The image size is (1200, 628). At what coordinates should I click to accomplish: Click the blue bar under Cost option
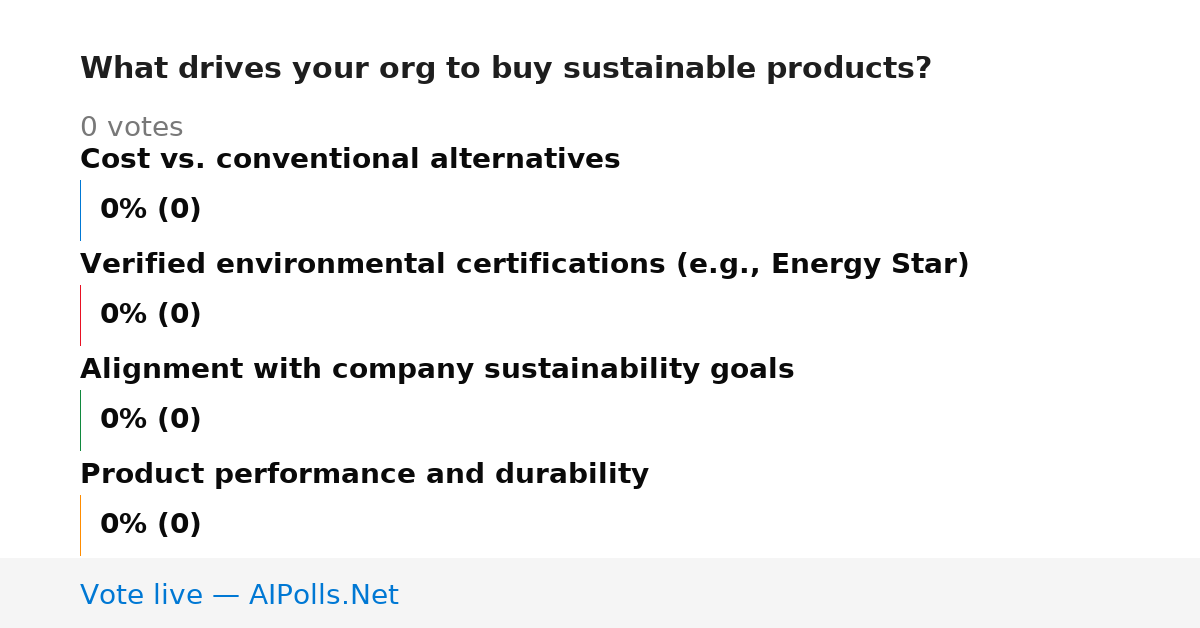80,210
